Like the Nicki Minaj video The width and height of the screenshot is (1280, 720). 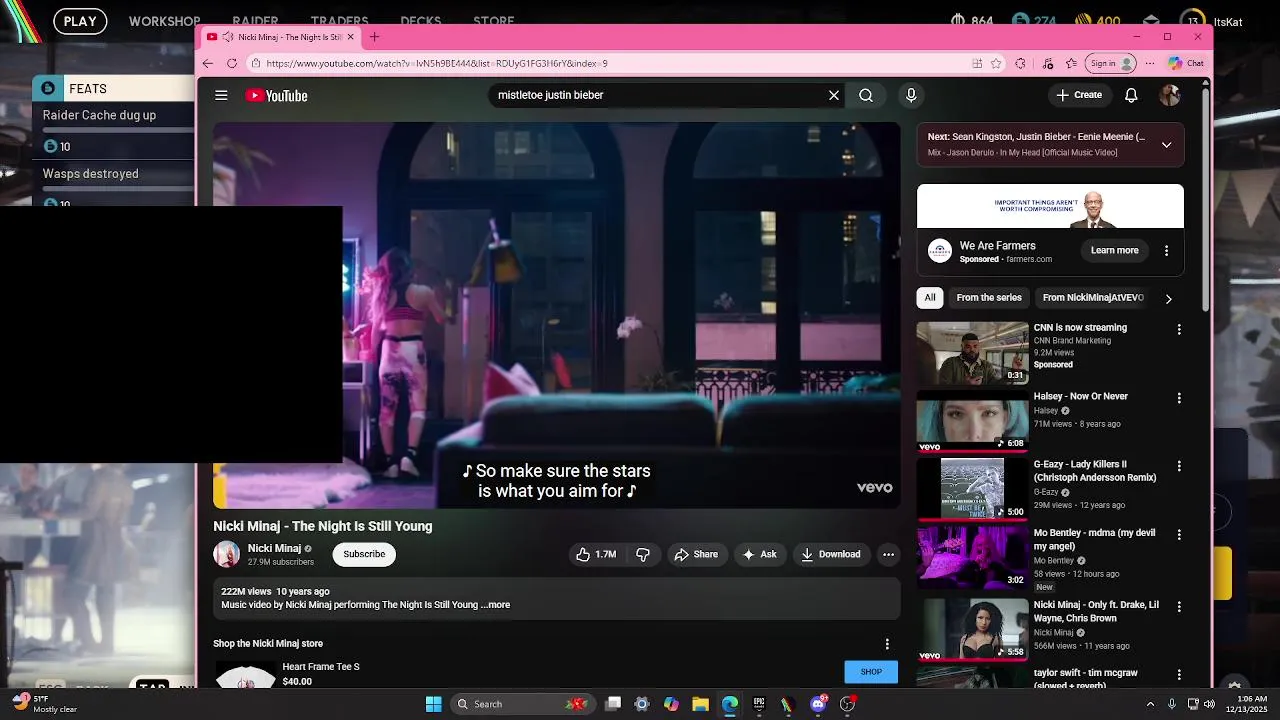point(596,554)
